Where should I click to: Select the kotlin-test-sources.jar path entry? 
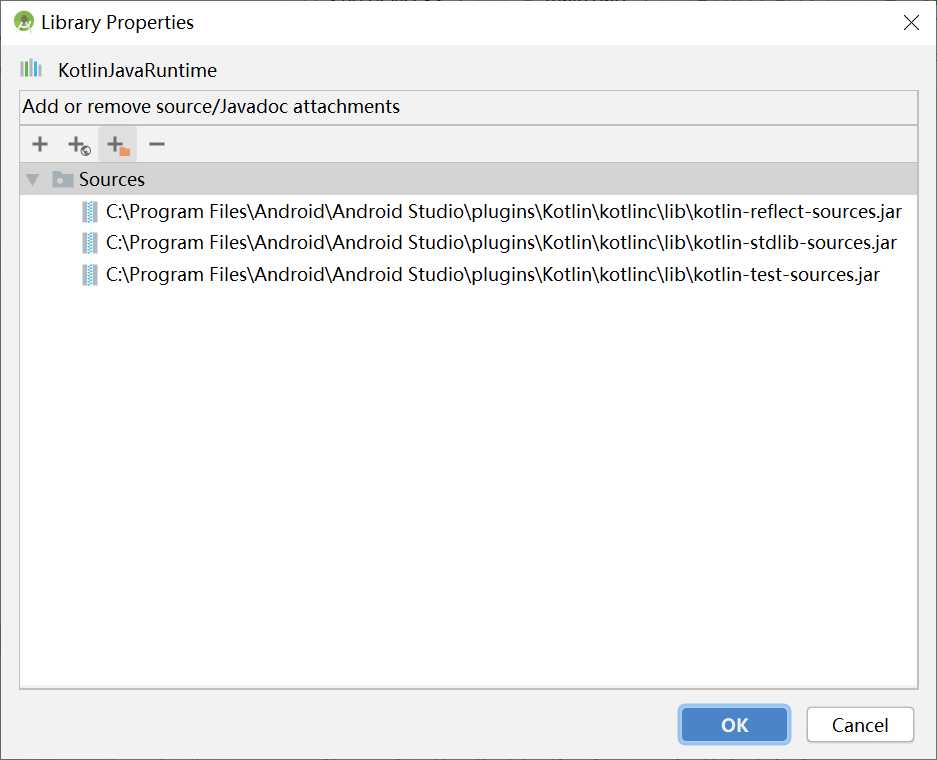coord(493,275)
